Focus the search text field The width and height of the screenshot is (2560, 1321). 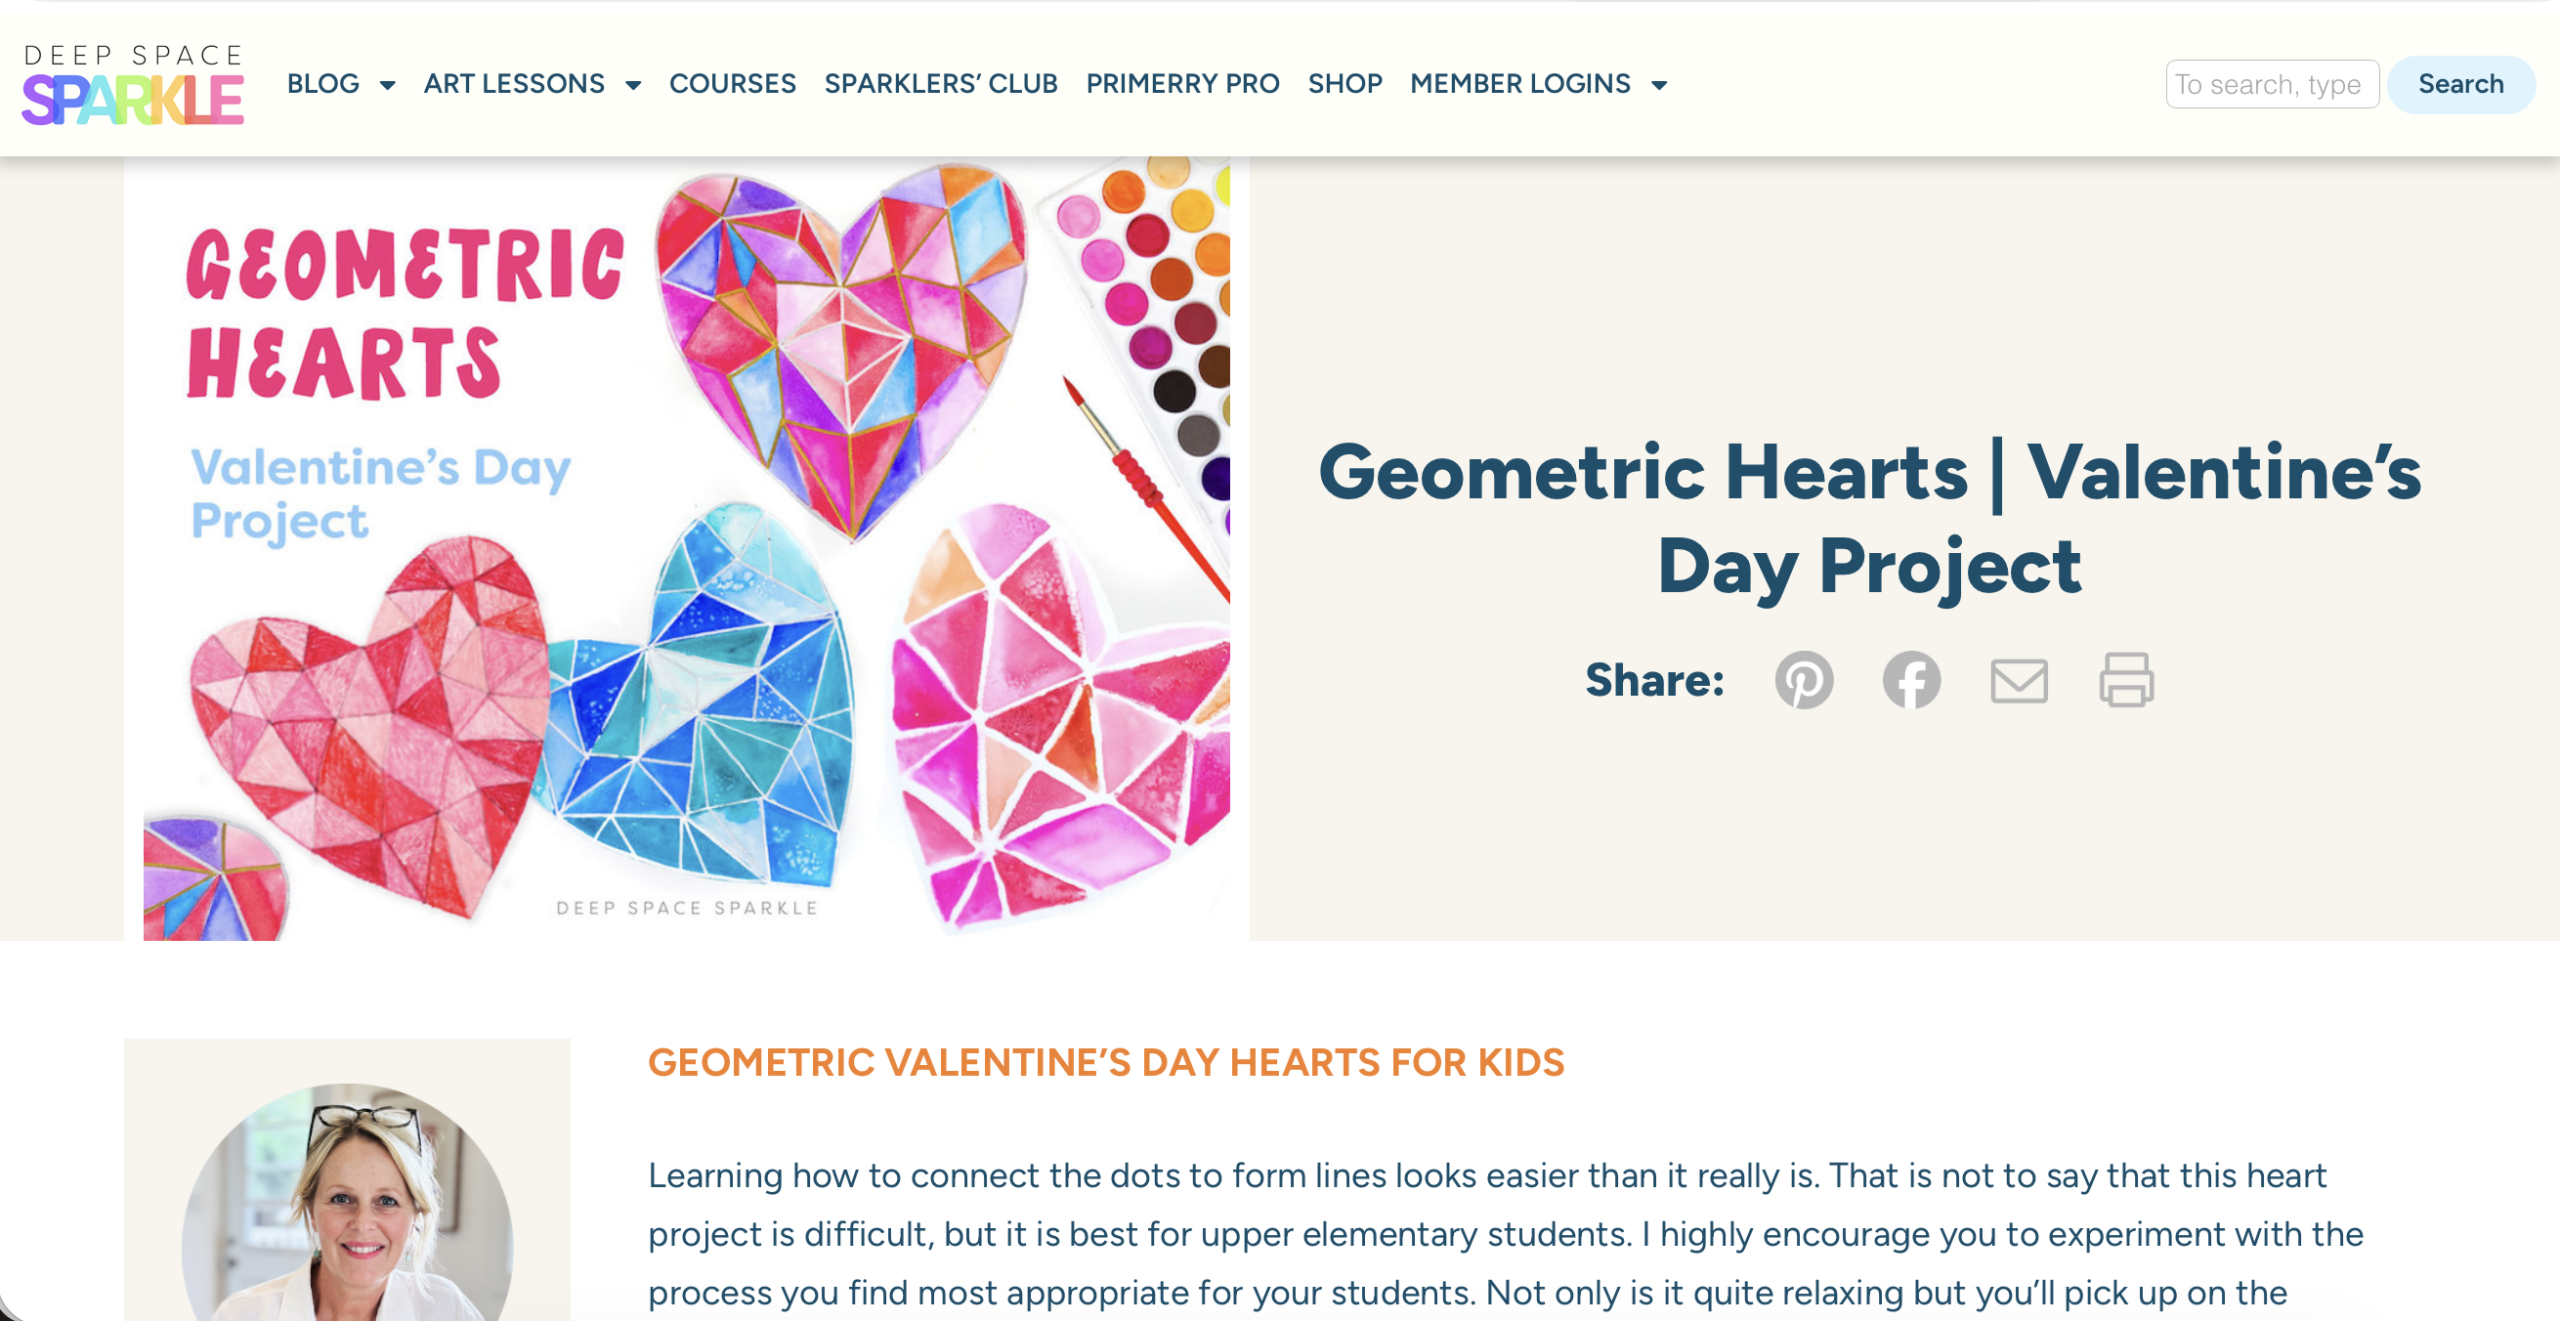point(2271,84)
